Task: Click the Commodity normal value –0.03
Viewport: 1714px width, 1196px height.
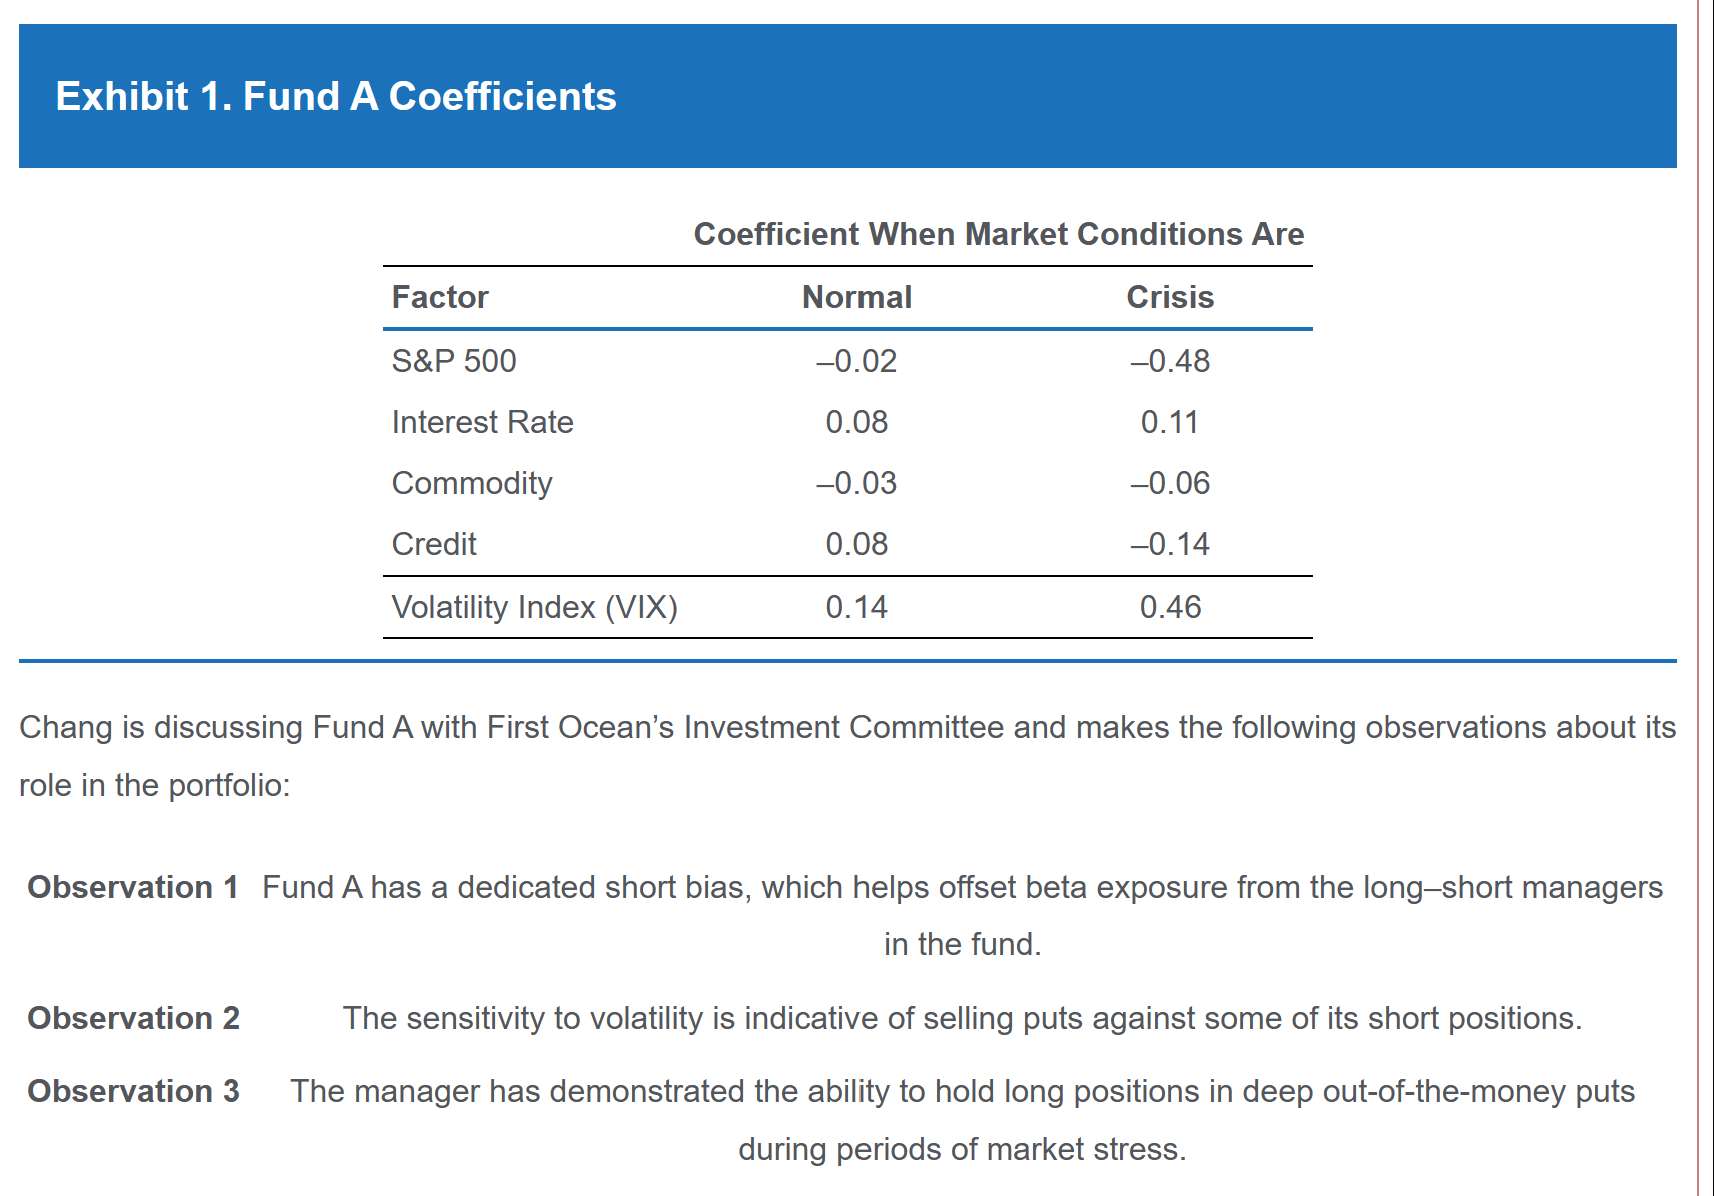Action: click(857, 483)
